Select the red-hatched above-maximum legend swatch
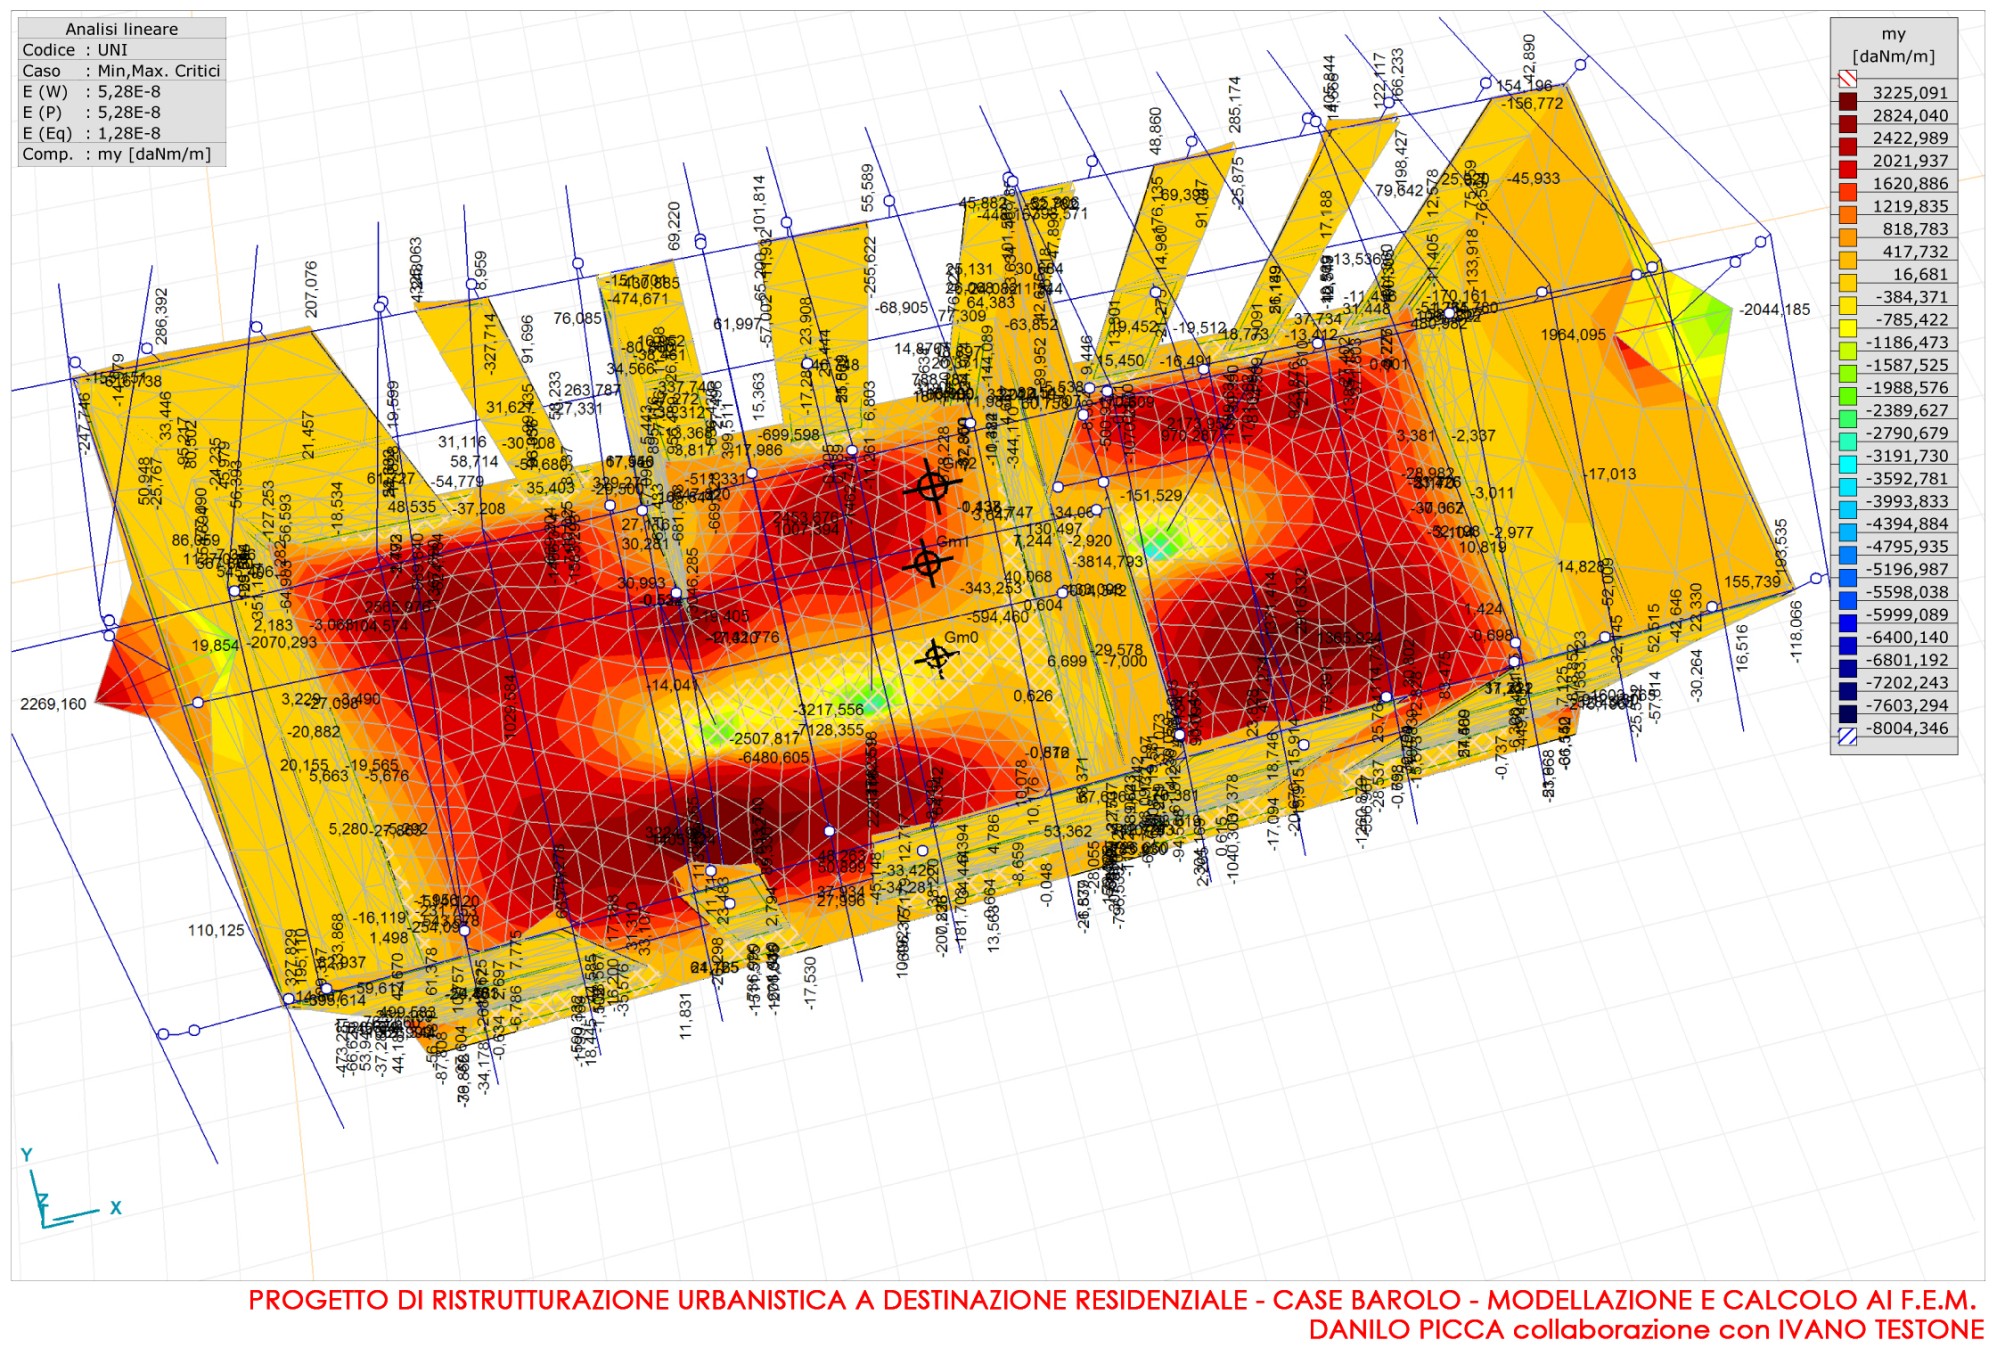 [x=1847, y=78]
